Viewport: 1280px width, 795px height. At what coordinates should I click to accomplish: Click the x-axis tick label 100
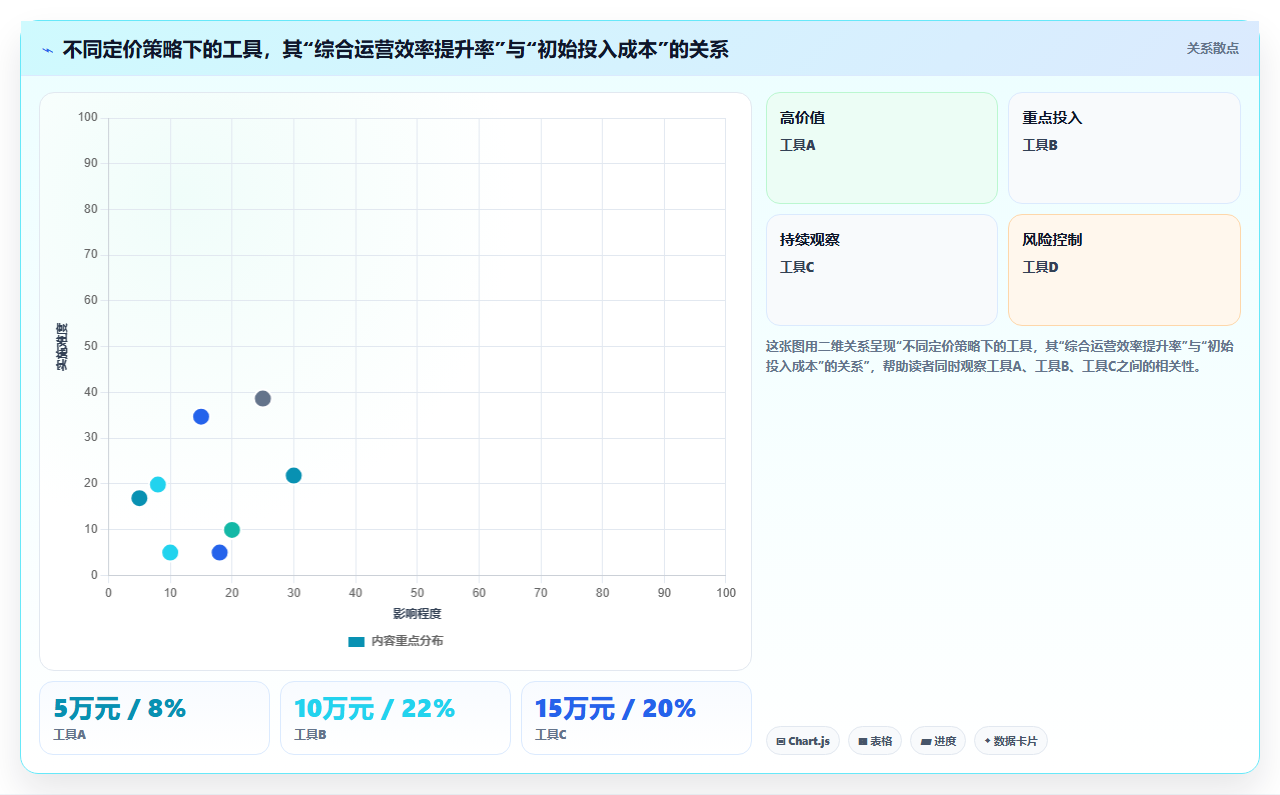pyautogui.click(x=726, y=593)
